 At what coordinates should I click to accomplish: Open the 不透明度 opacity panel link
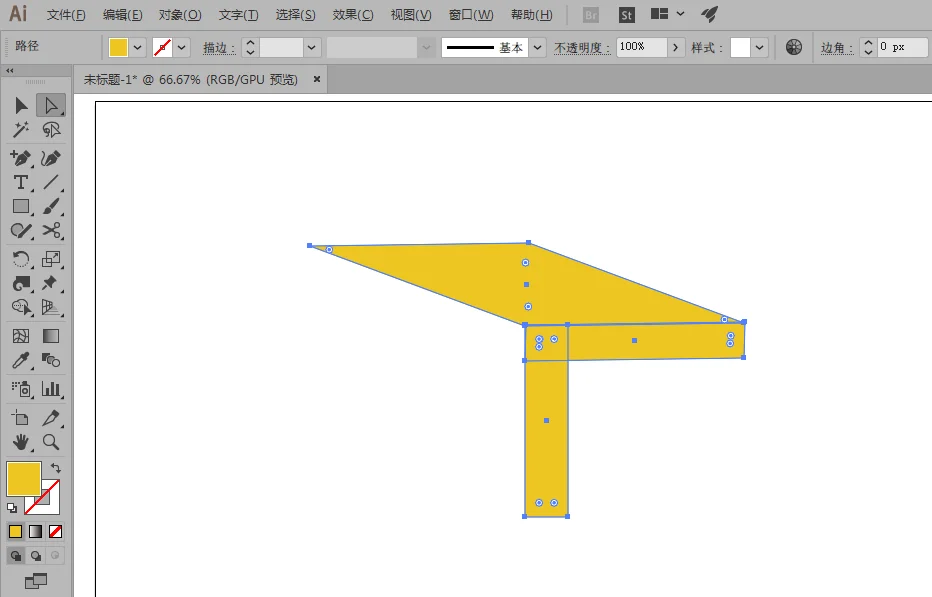(x=582, y=48)
